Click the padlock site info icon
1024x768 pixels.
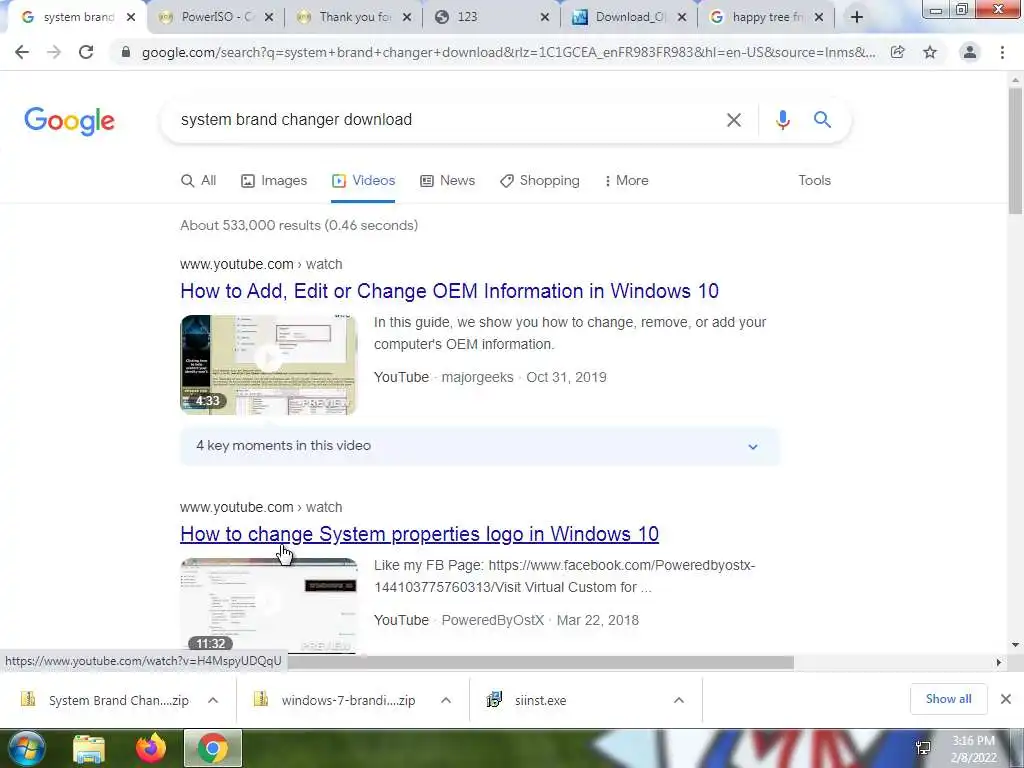(x=125, y=52)
